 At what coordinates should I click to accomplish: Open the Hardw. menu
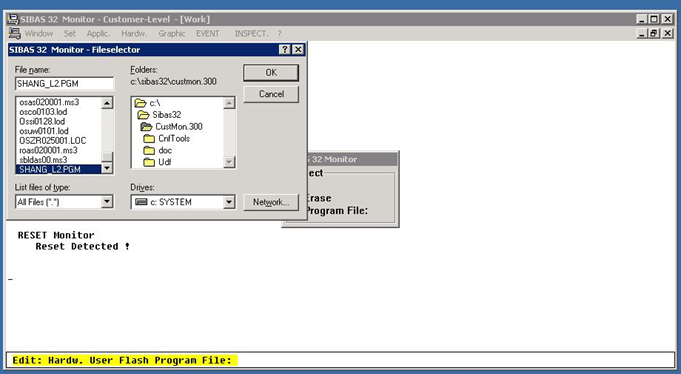click(134, 33)
